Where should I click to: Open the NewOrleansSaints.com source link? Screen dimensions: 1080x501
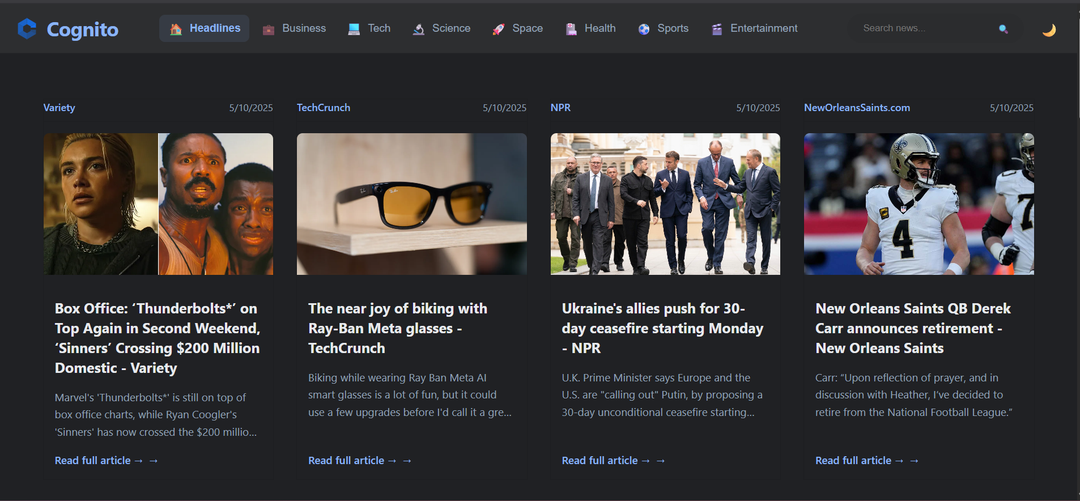coord(857,108)
